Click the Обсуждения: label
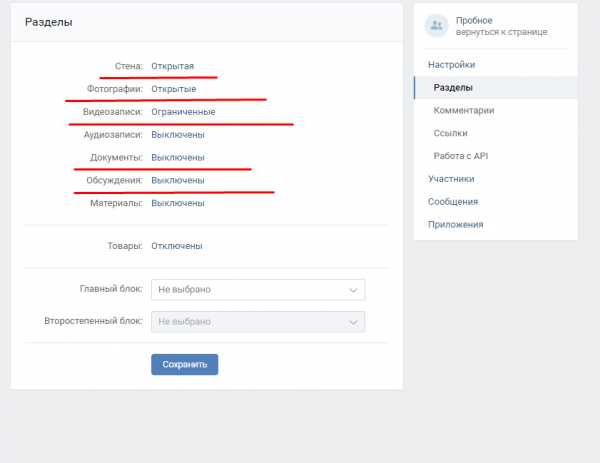This screenshot has width=600, height=463. pos(114,181)
